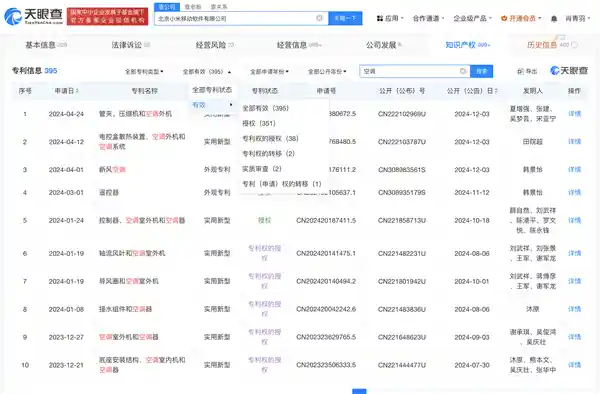Open 详情 for row 9 空调室外机和空调器
This screenshot has height=394, width=600.
point(574,337)
